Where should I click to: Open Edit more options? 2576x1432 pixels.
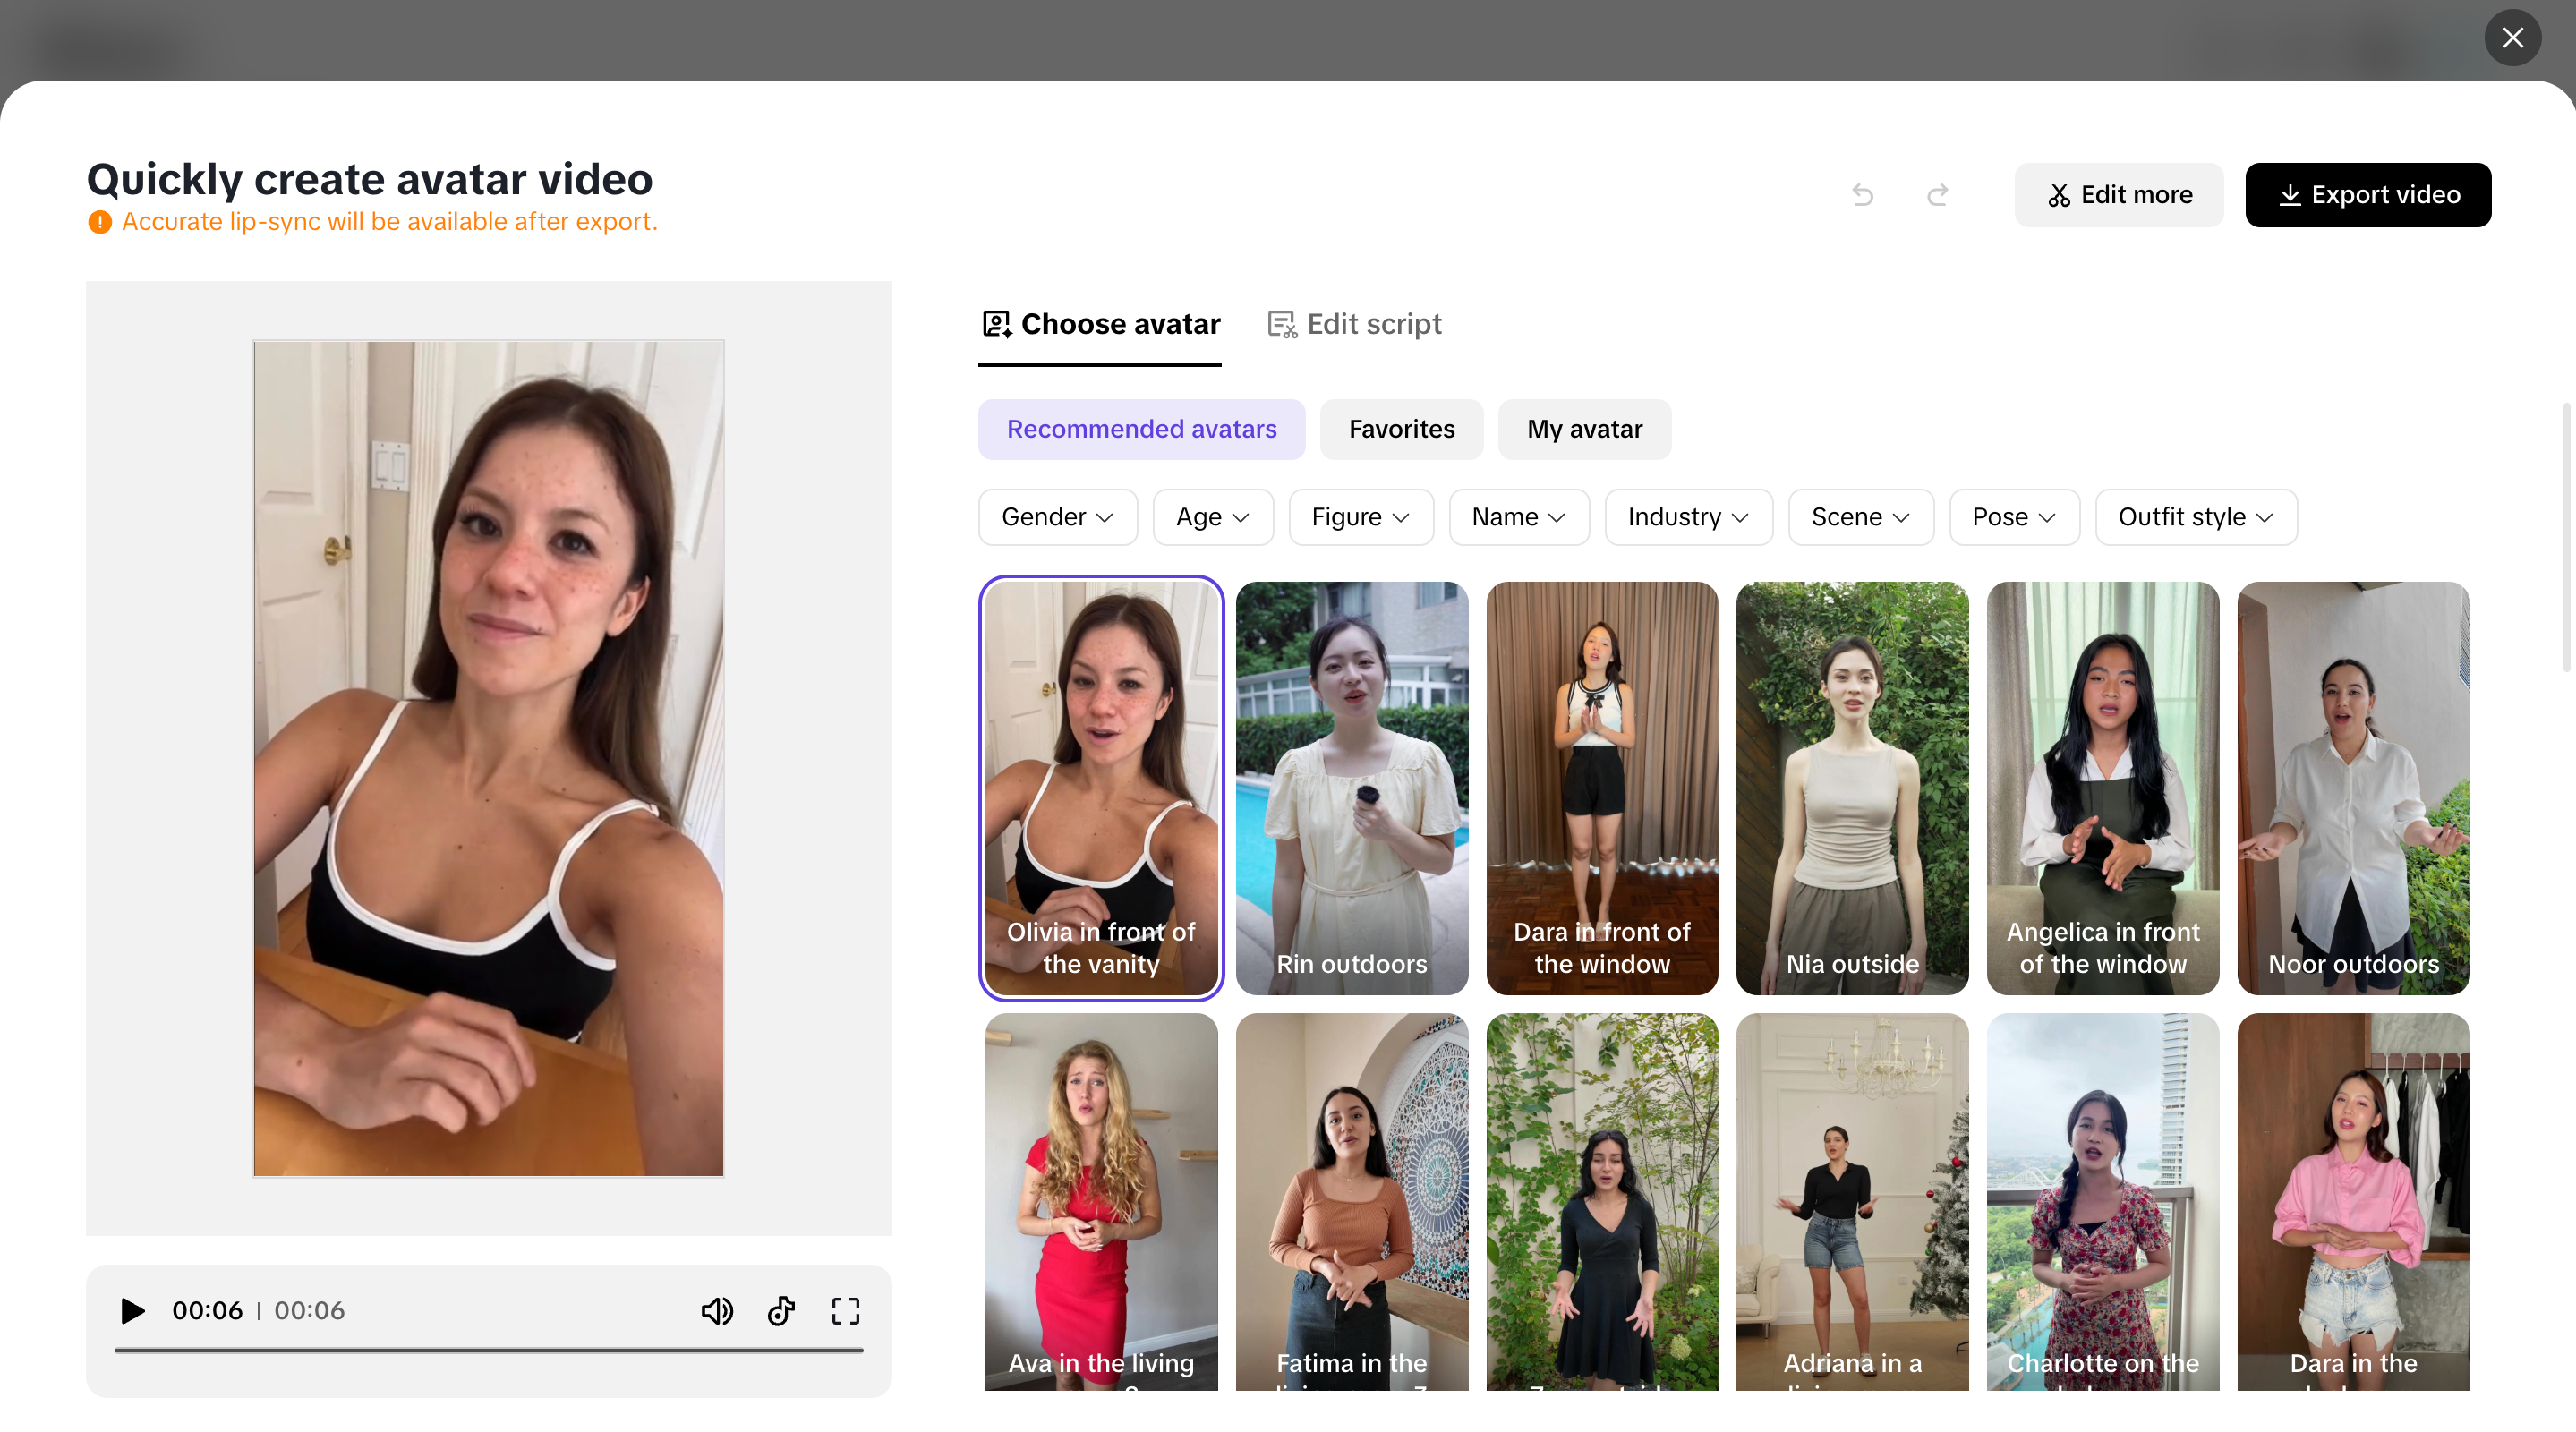[x=2118, y=195]
